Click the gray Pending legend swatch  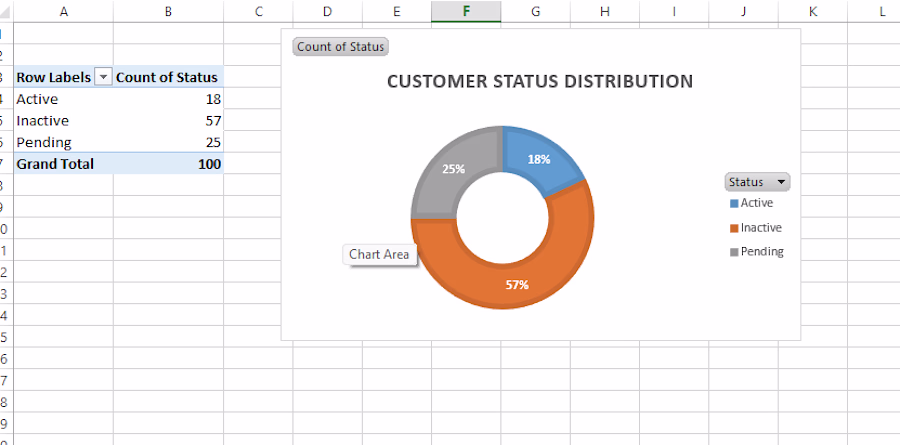point(734,253)
